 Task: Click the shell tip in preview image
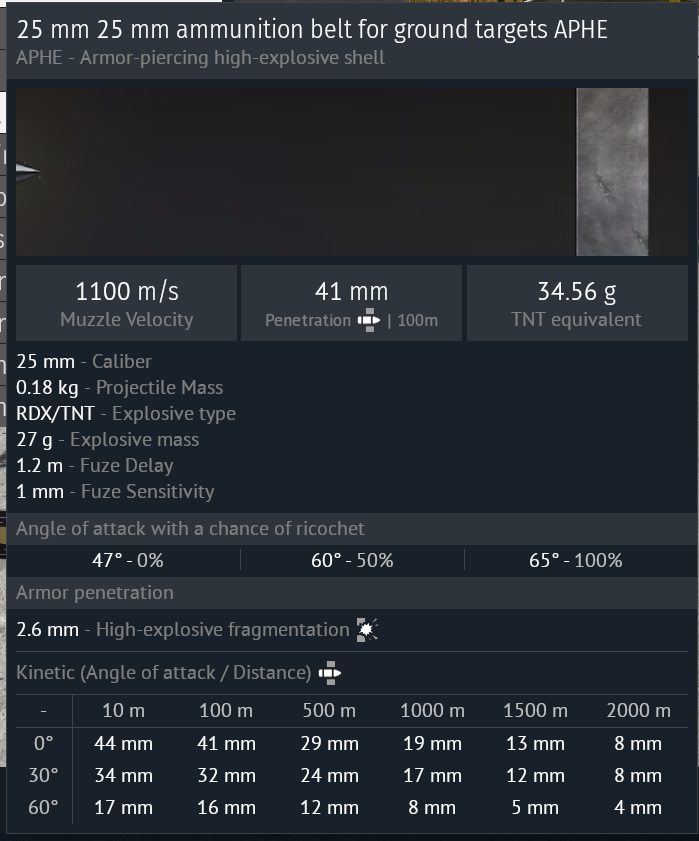[x=27, y=173]
